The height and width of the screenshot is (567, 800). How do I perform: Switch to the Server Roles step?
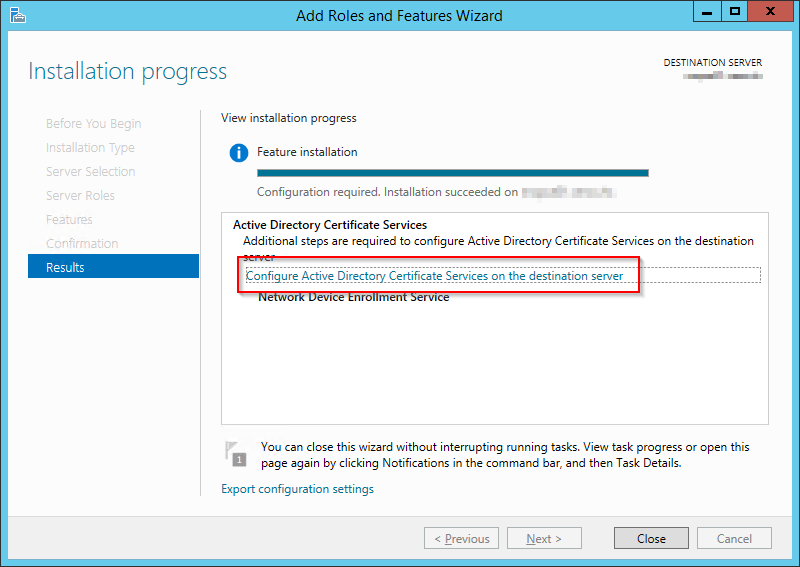point(80,196)
